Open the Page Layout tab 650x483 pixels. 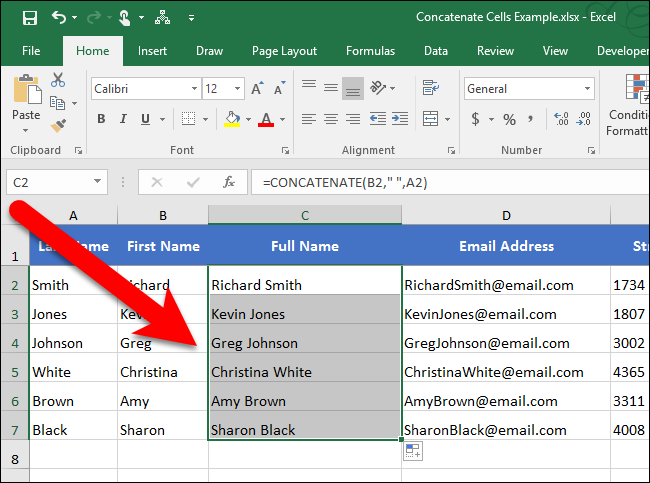click(284, 51)
